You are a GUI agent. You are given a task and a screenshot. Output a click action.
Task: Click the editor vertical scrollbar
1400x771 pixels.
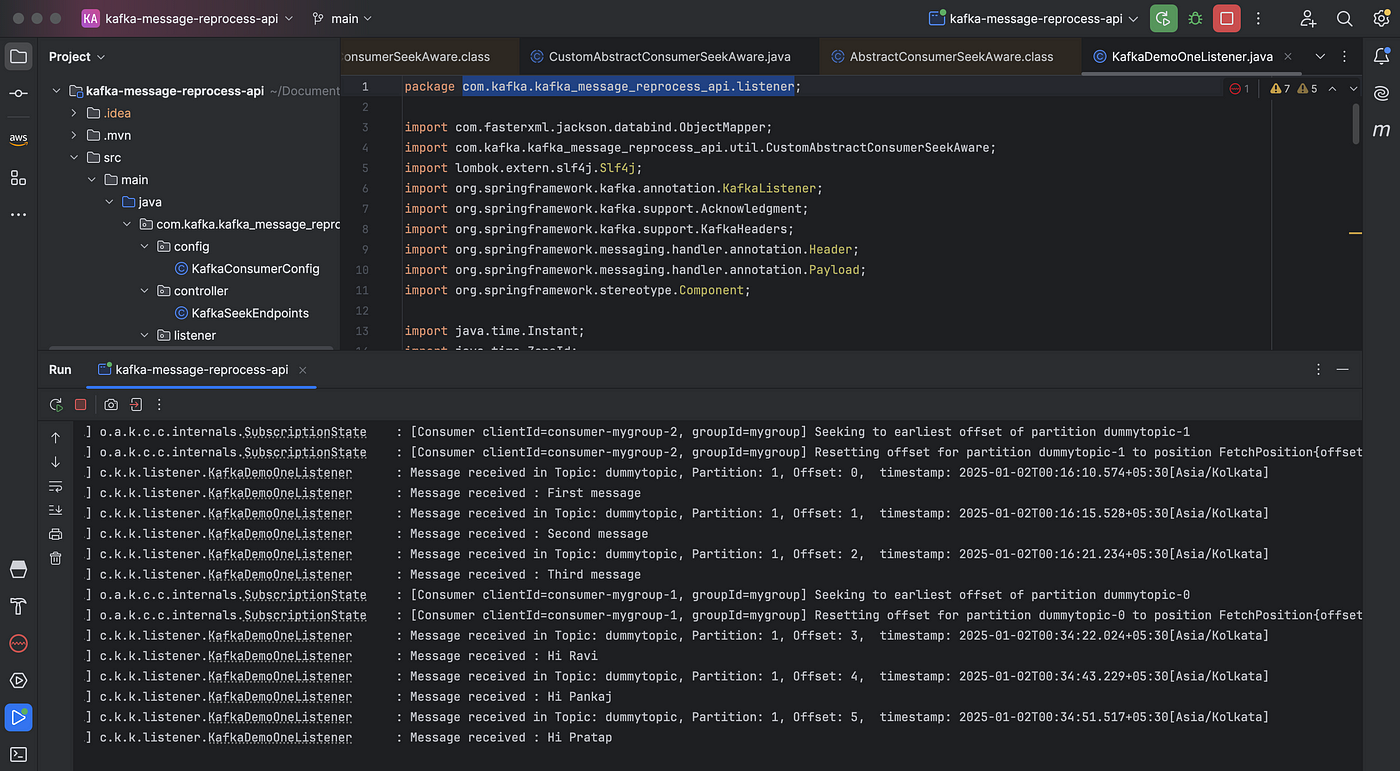1356,123
